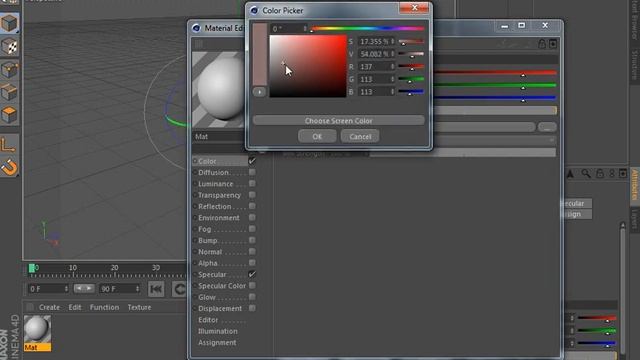The height and width of the screenshot is (360, 640).
Task: Enable the Alpha channel checkbox
Action: (x=252, y=263)
